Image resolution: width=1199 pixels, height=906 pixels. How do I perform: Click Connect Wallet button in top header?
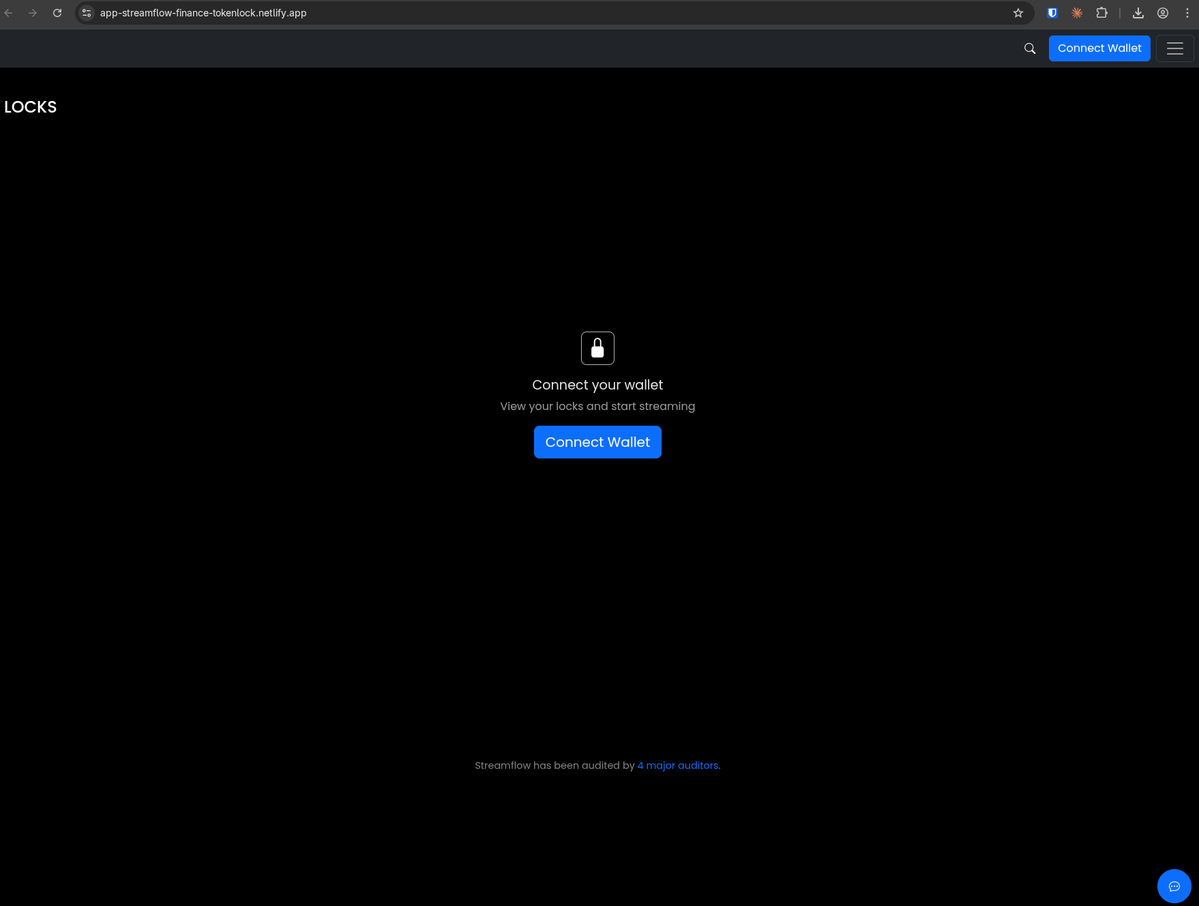tap(1099, 48)
